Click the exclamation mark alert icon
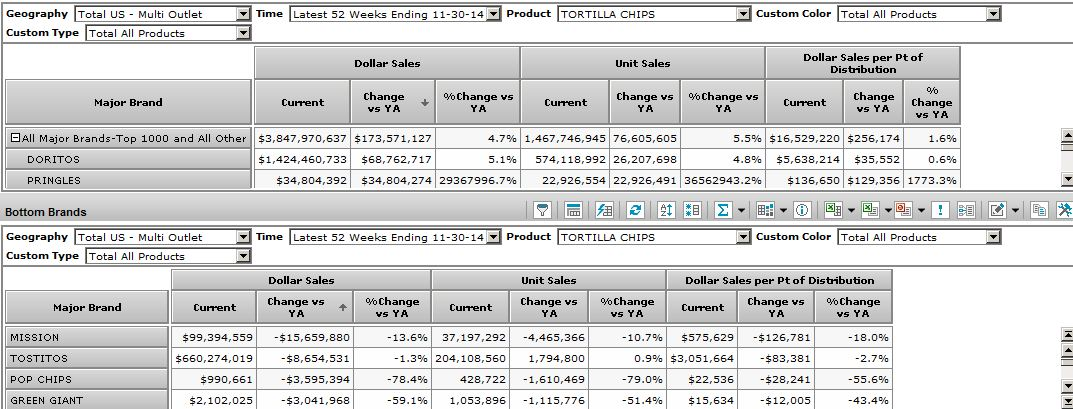Image resolution: width=1073 pixels, height=409 pixels. point(941,211)
